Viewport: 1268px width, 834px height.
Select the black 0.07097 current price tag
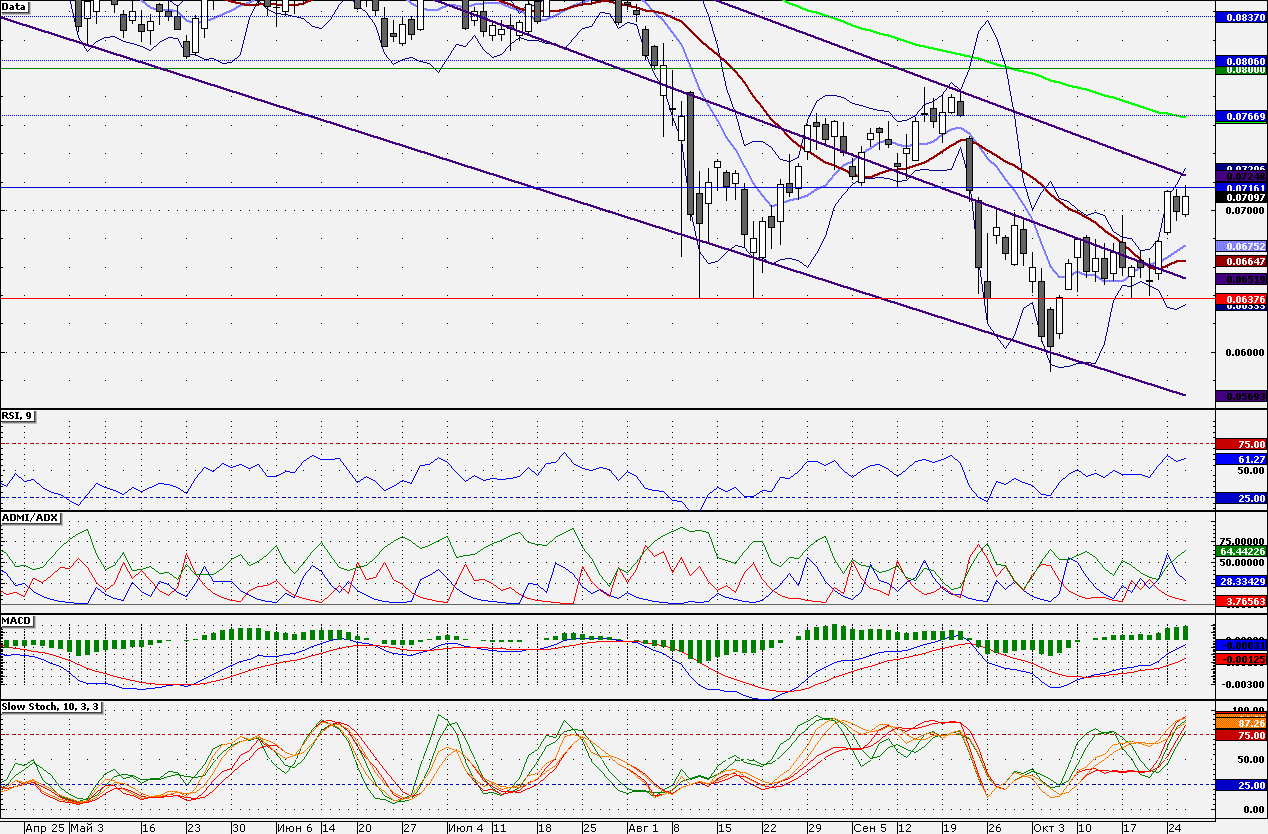(x=1240, y=198)
